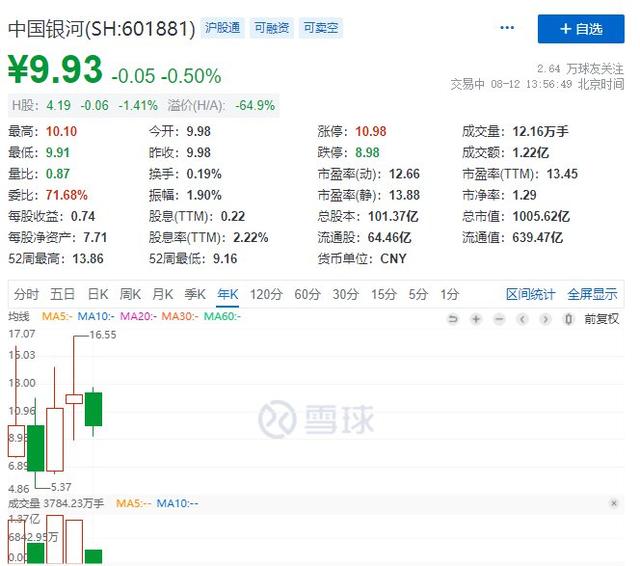Click the MA10 label in the volume panel

[x=178, y=503]
